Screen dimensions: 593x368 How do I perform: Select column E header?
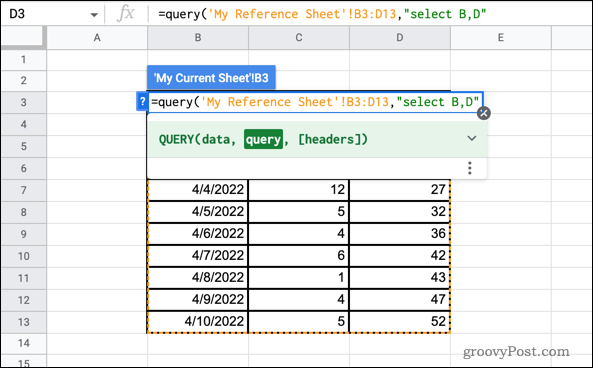[x=501, y=37]
